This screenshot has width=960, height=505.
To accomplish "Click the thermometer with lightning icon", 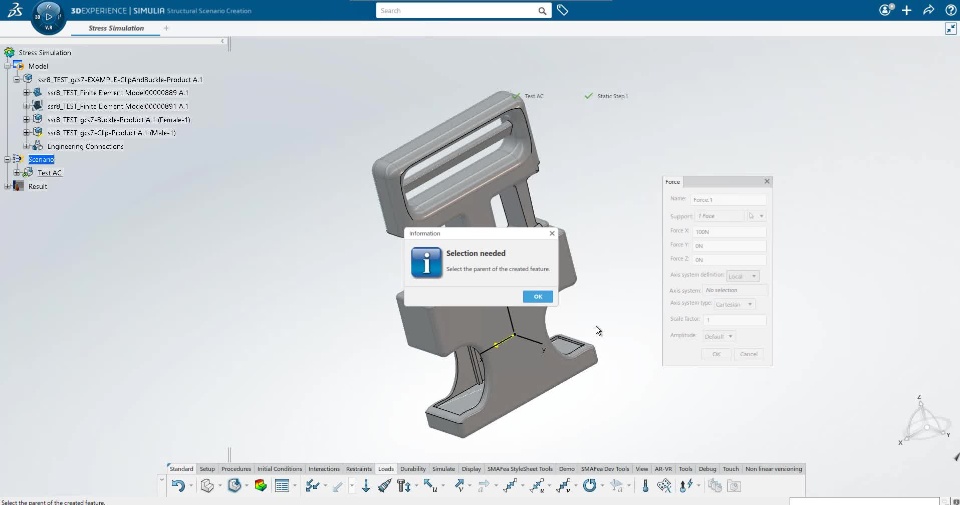I will (686, 486).
